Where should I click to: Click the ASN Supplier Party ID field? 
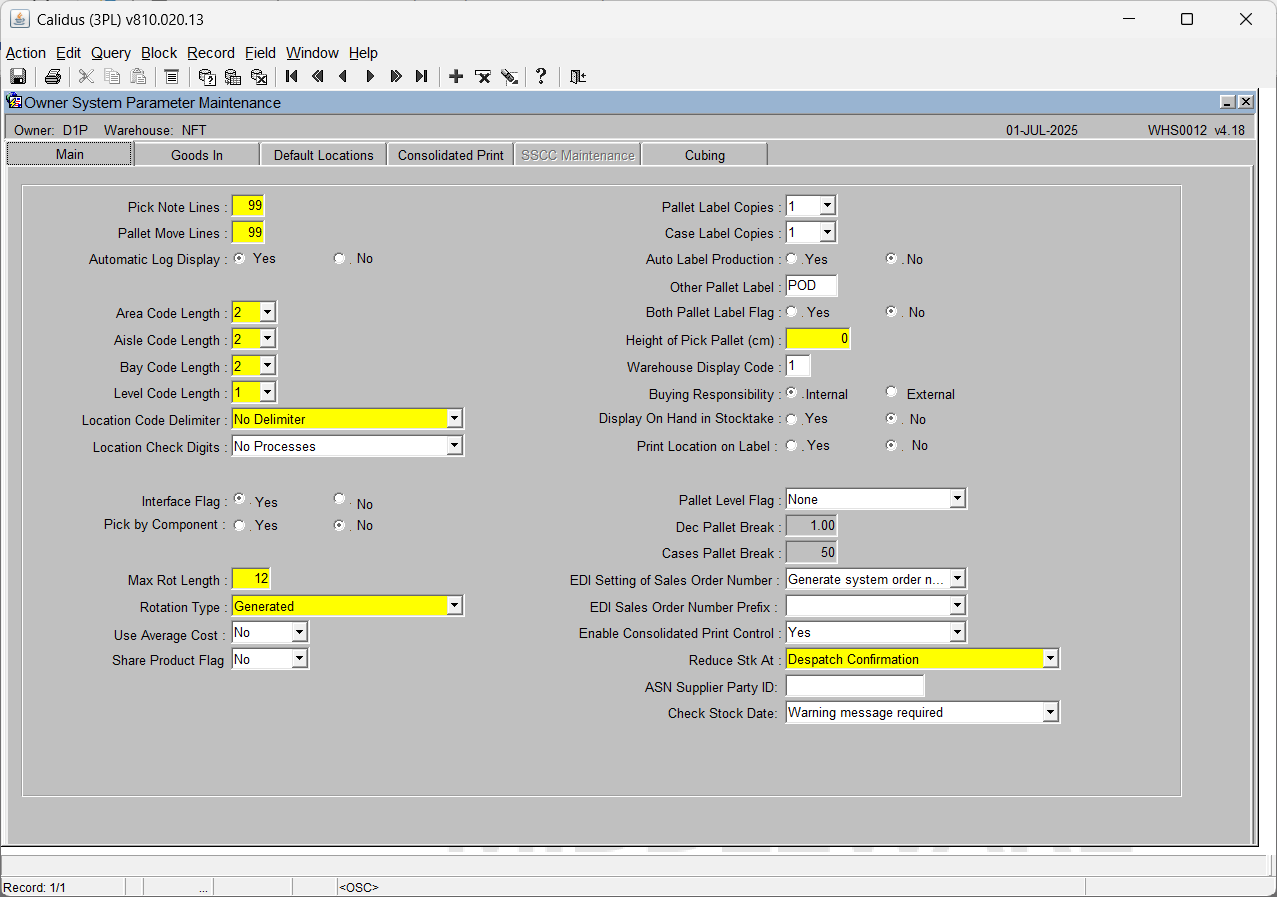click(x=855, y=686)
